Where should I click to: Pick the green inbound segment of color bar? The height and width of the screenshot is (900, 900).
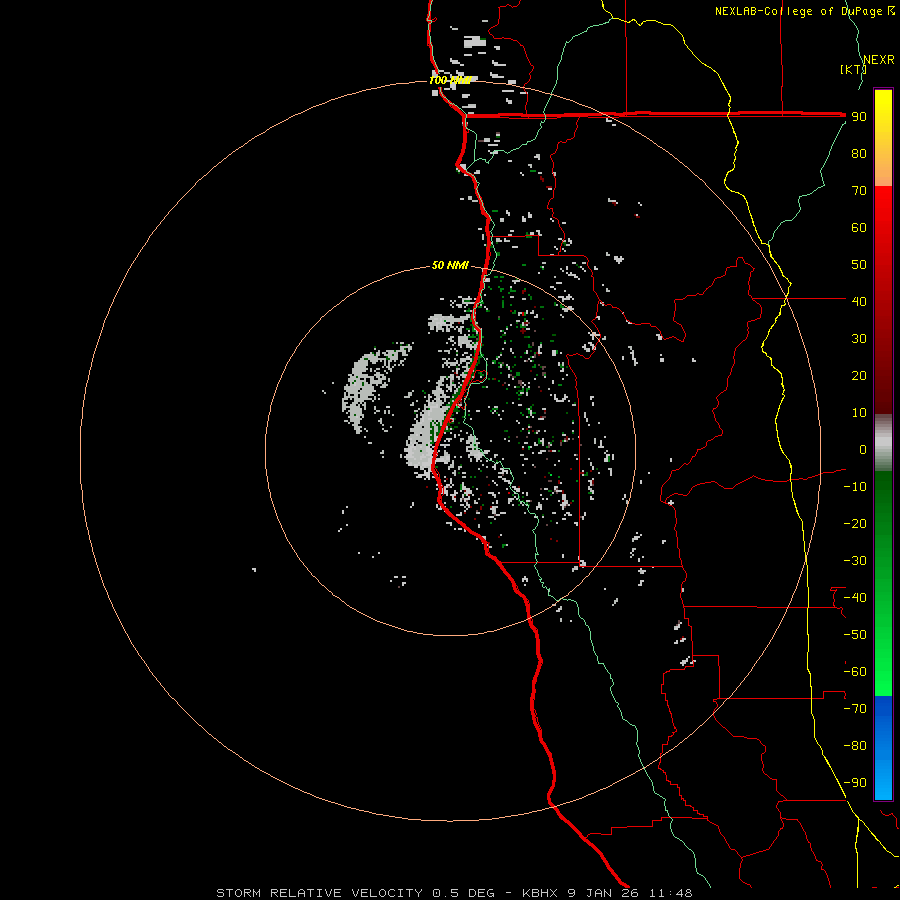click(883, 583)
